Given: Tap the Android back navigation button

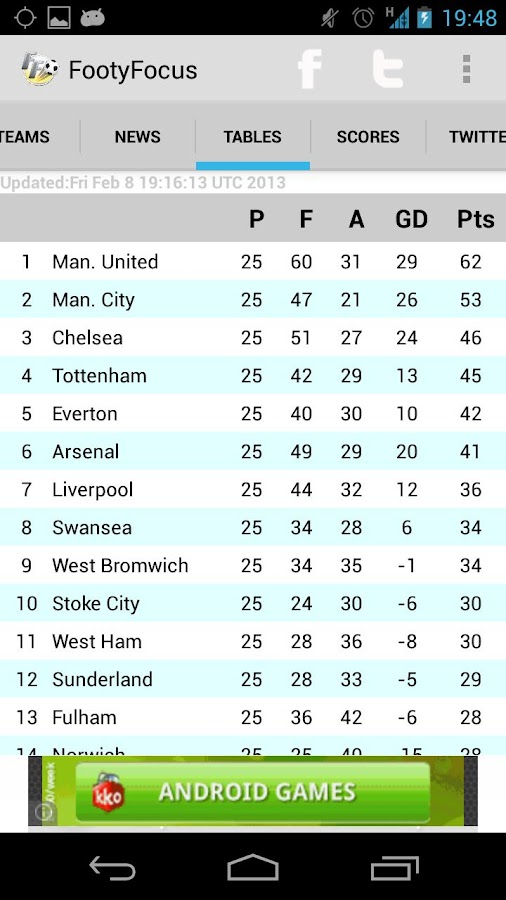Looking at the screenshot, I should 112,867.
